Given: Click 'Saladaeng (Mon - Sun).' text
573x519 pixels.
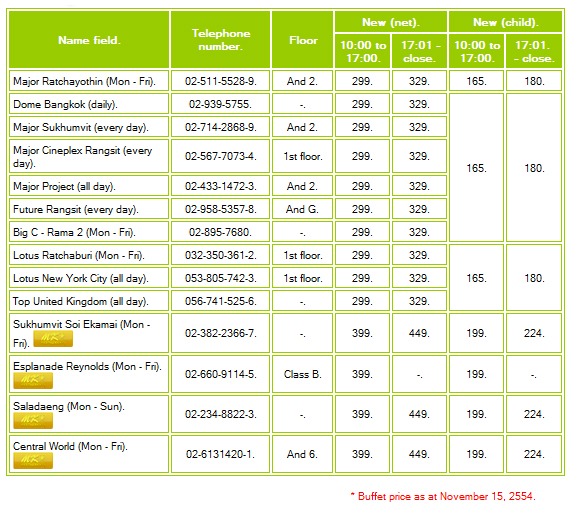Looking at the screenshot, I should point(69,406).
